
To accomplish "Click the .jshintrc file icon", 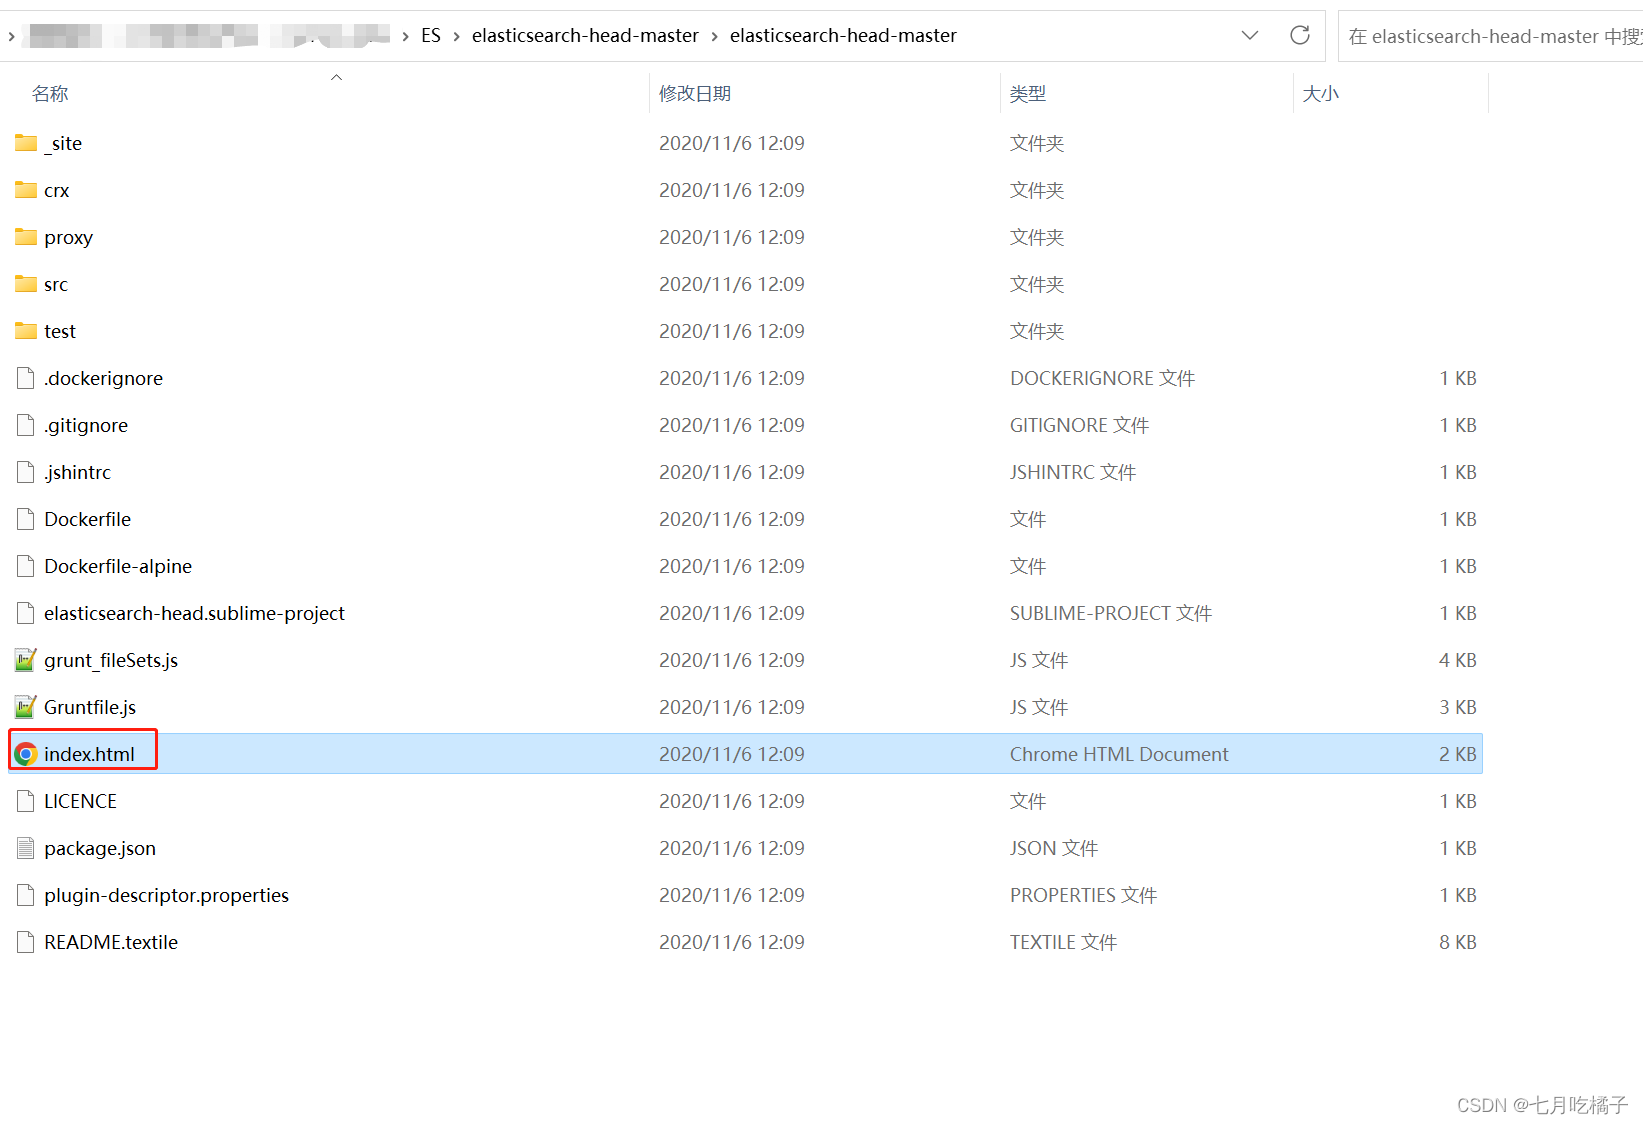I will pos(26,472).
